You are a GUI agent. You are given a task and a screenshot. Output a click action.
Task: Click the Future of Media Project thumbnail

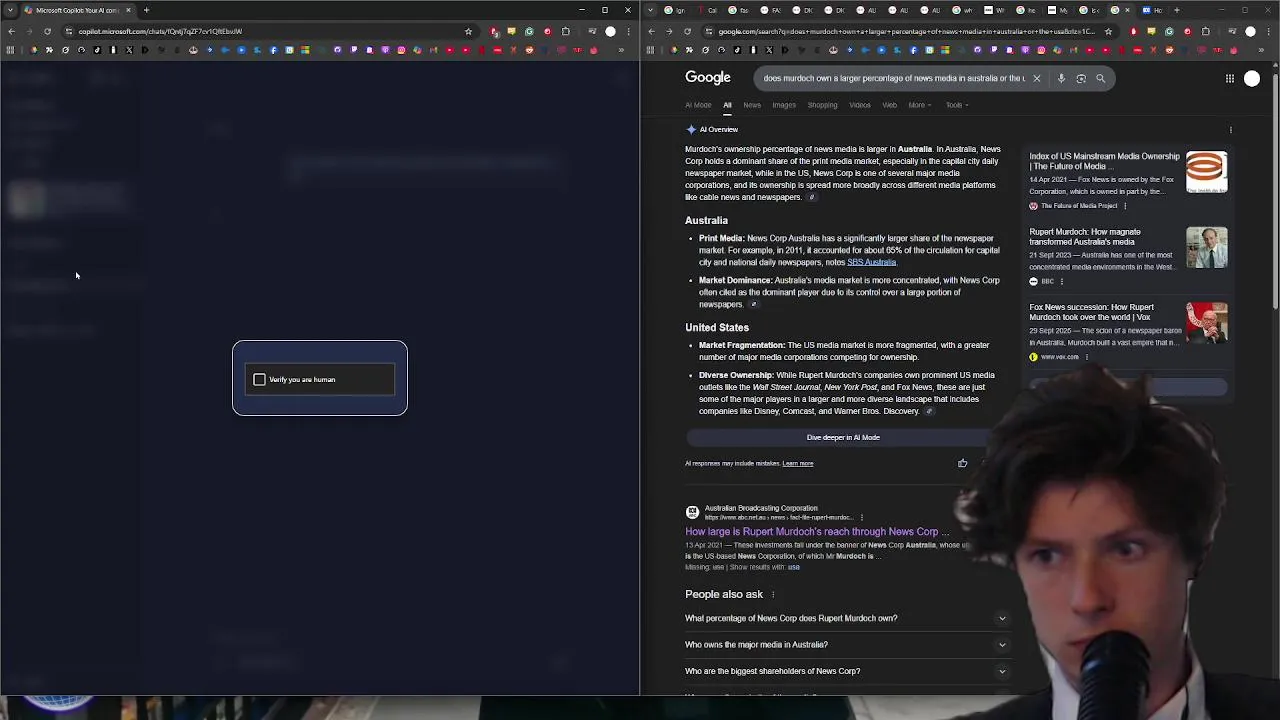(1206, 172)
